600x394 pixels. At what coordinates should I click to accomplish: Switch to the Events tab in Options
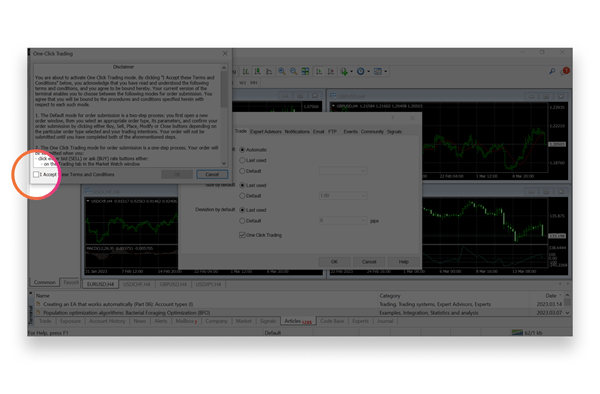click(x=350, y=132)
